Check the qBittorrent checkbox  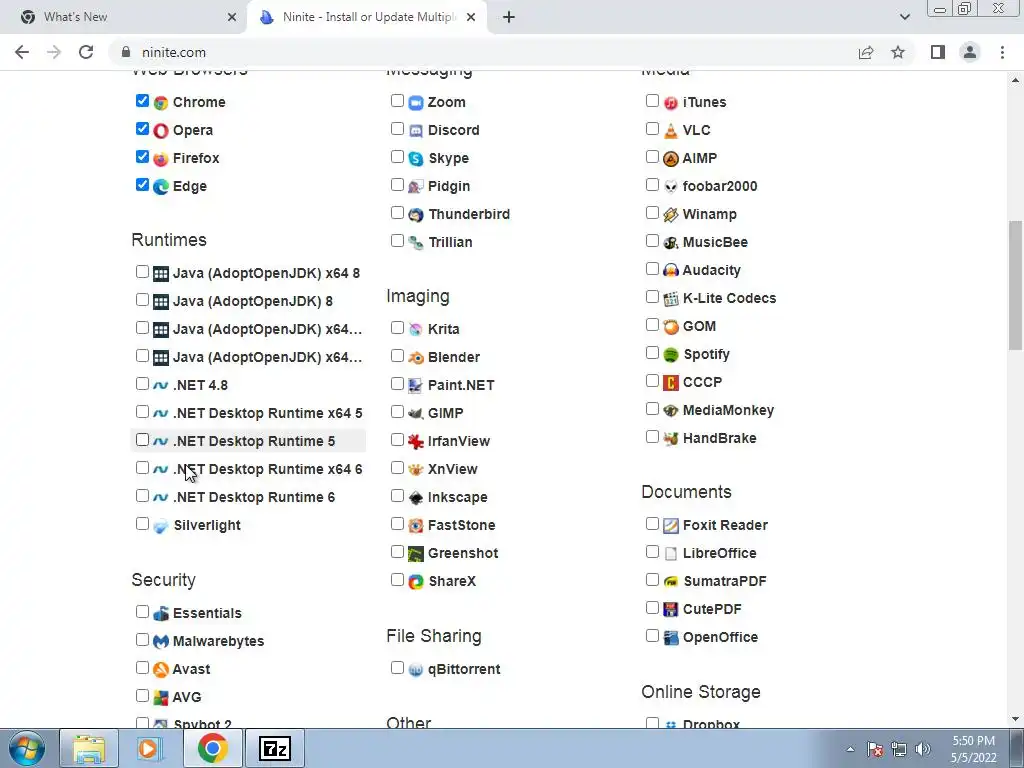(x=397, y=667)
